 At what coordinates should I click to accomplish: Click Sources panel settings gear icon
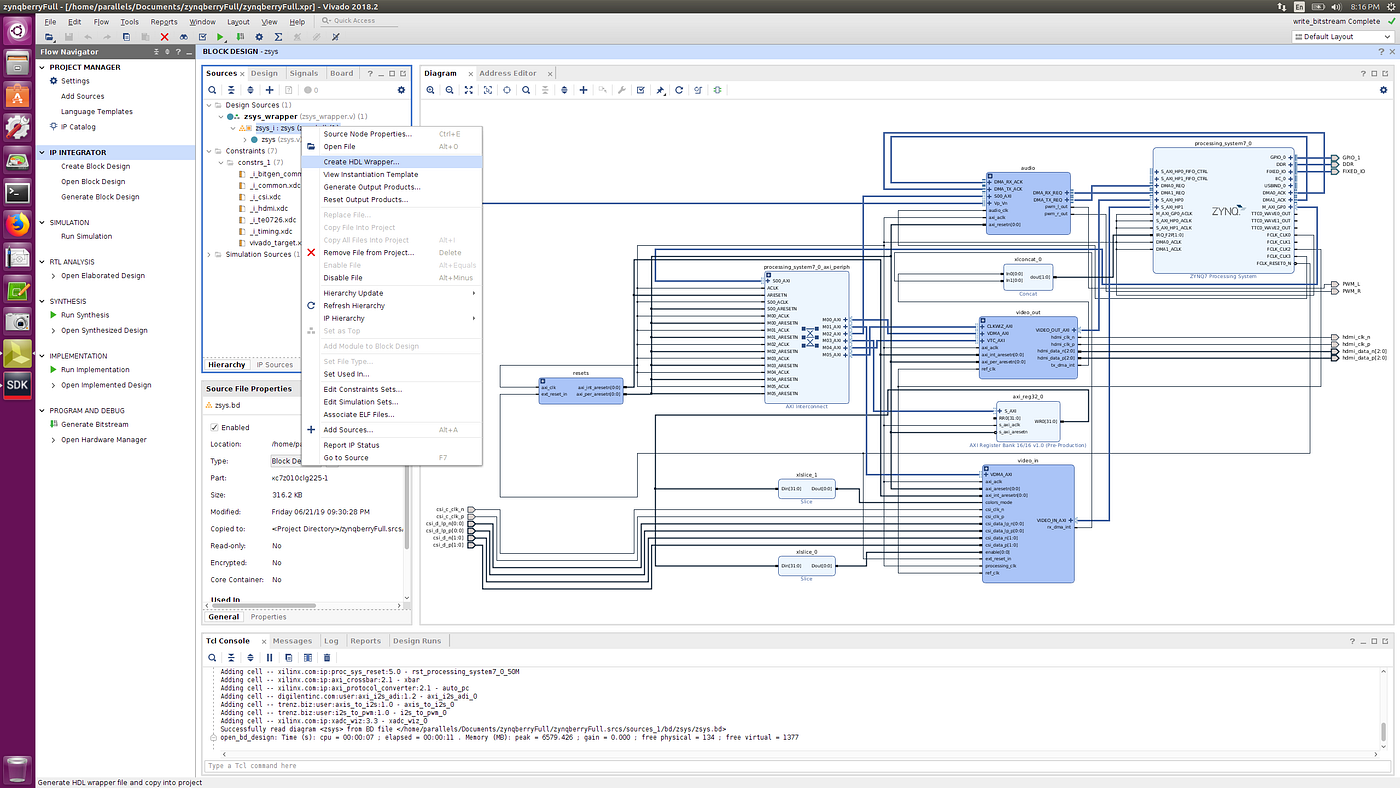click(401, 90)
